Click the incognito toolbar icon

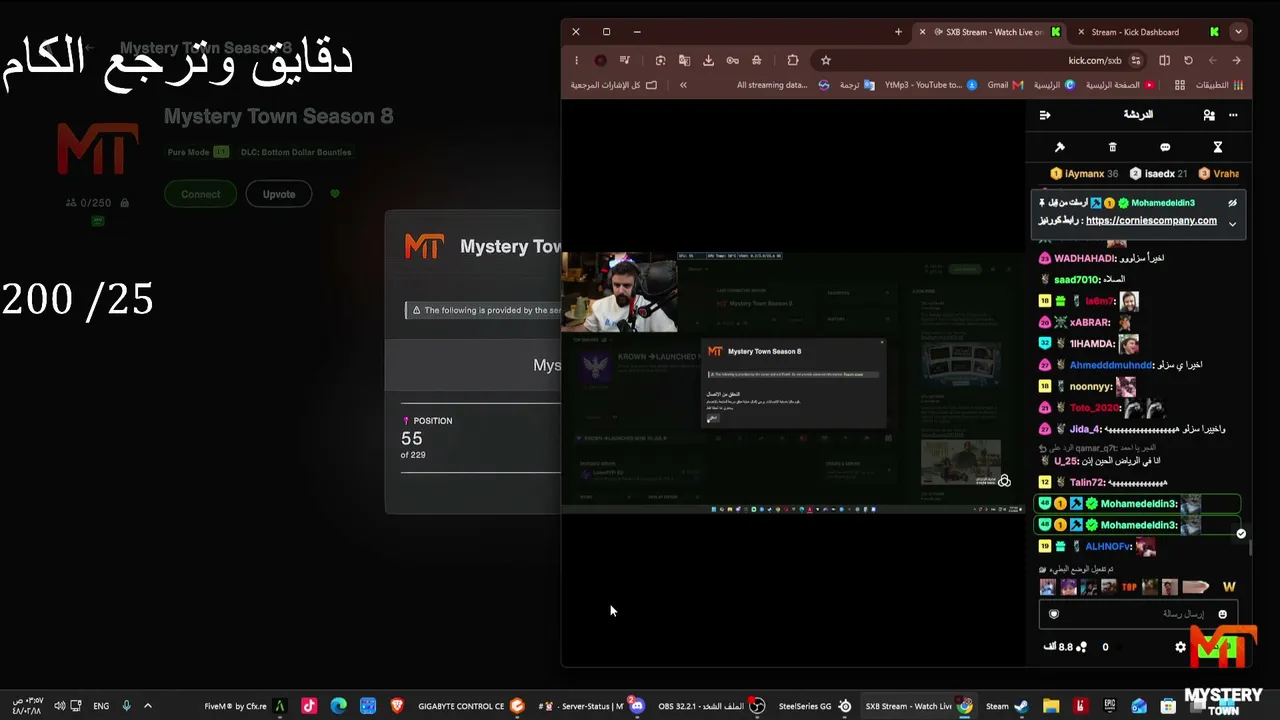pos(757,60)
